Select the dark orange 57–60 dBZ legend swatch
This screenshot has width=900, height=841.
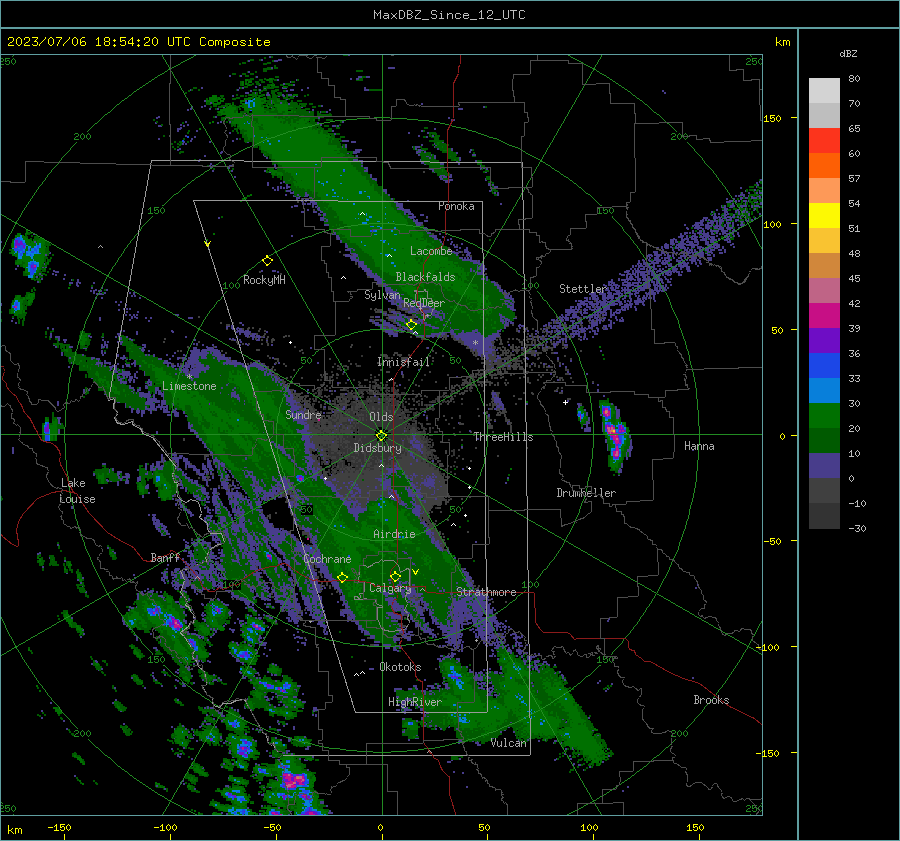click(x=824, y=166)
